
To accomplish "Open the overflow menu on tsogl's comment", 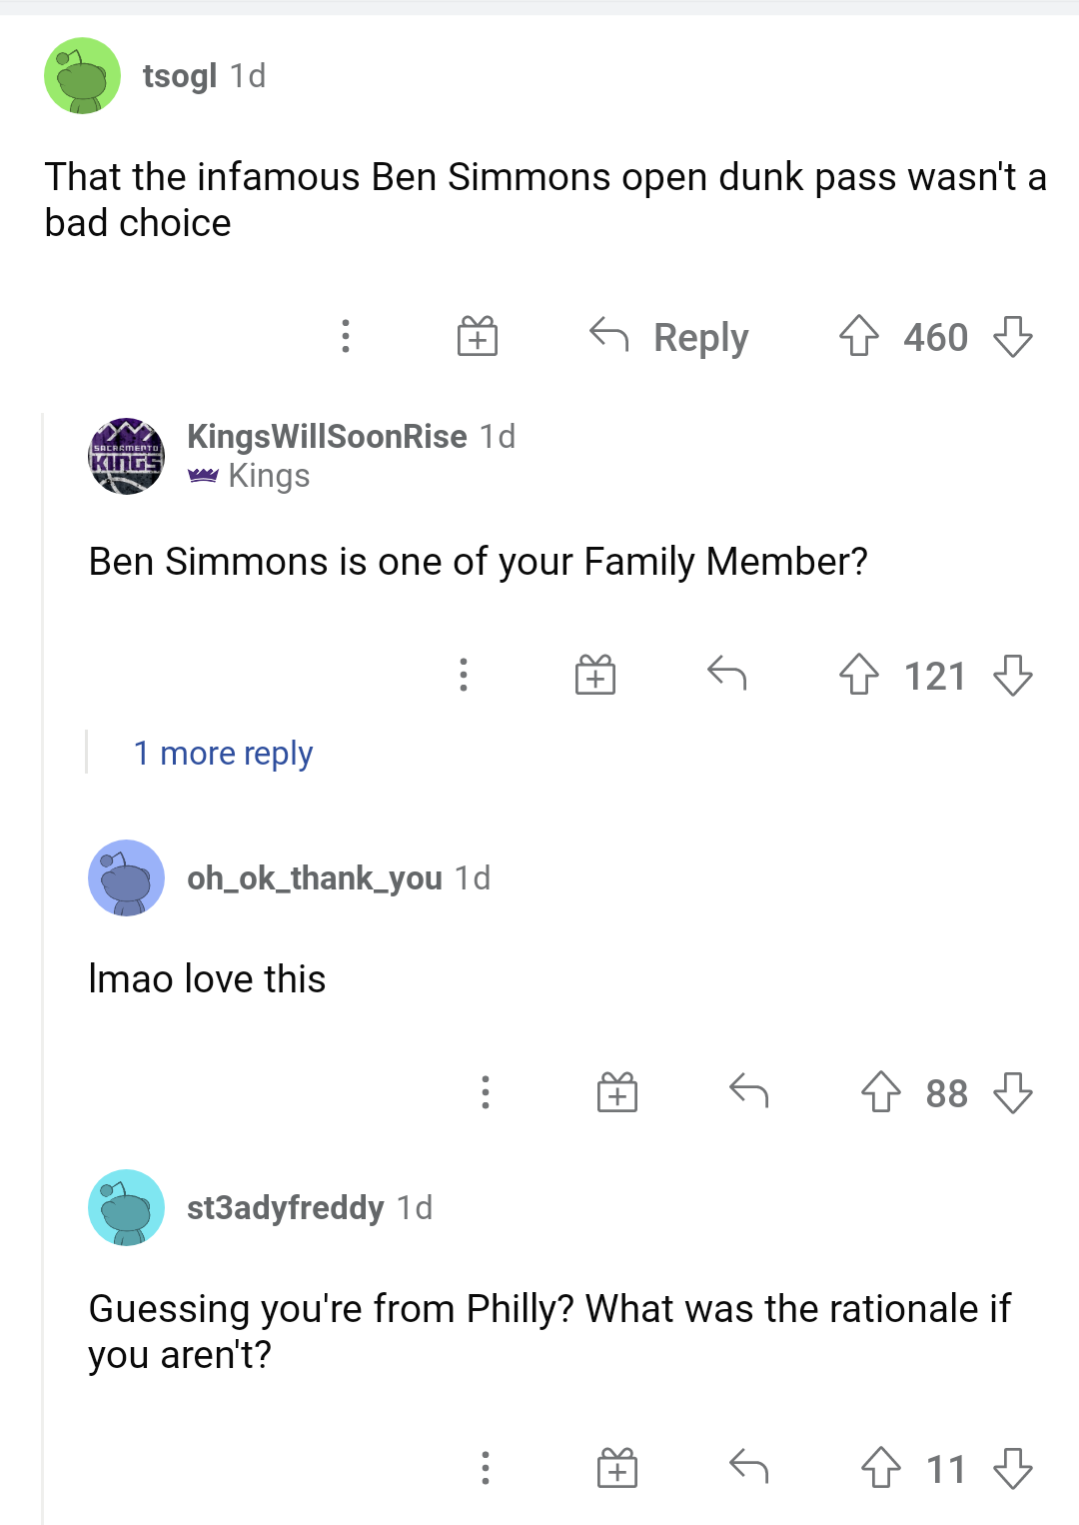I will tap(345, 337).
